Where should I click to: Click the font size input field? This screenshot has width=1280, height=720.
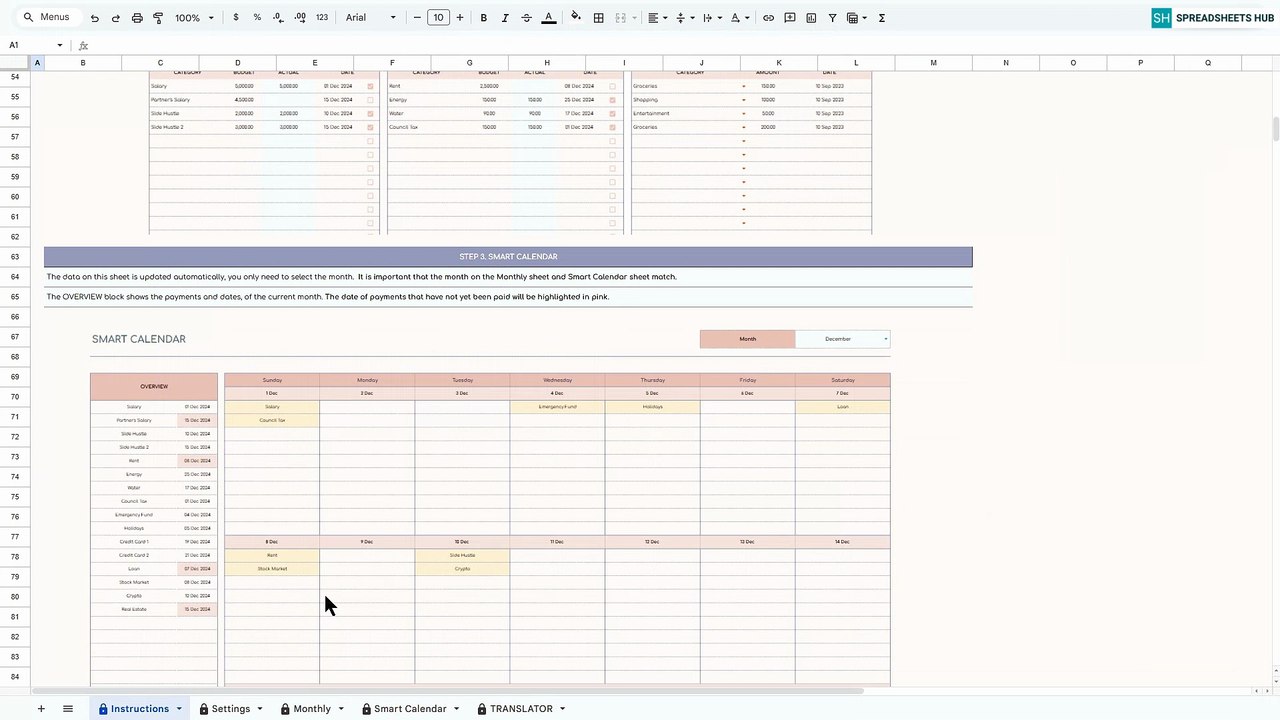click(438, 18)
